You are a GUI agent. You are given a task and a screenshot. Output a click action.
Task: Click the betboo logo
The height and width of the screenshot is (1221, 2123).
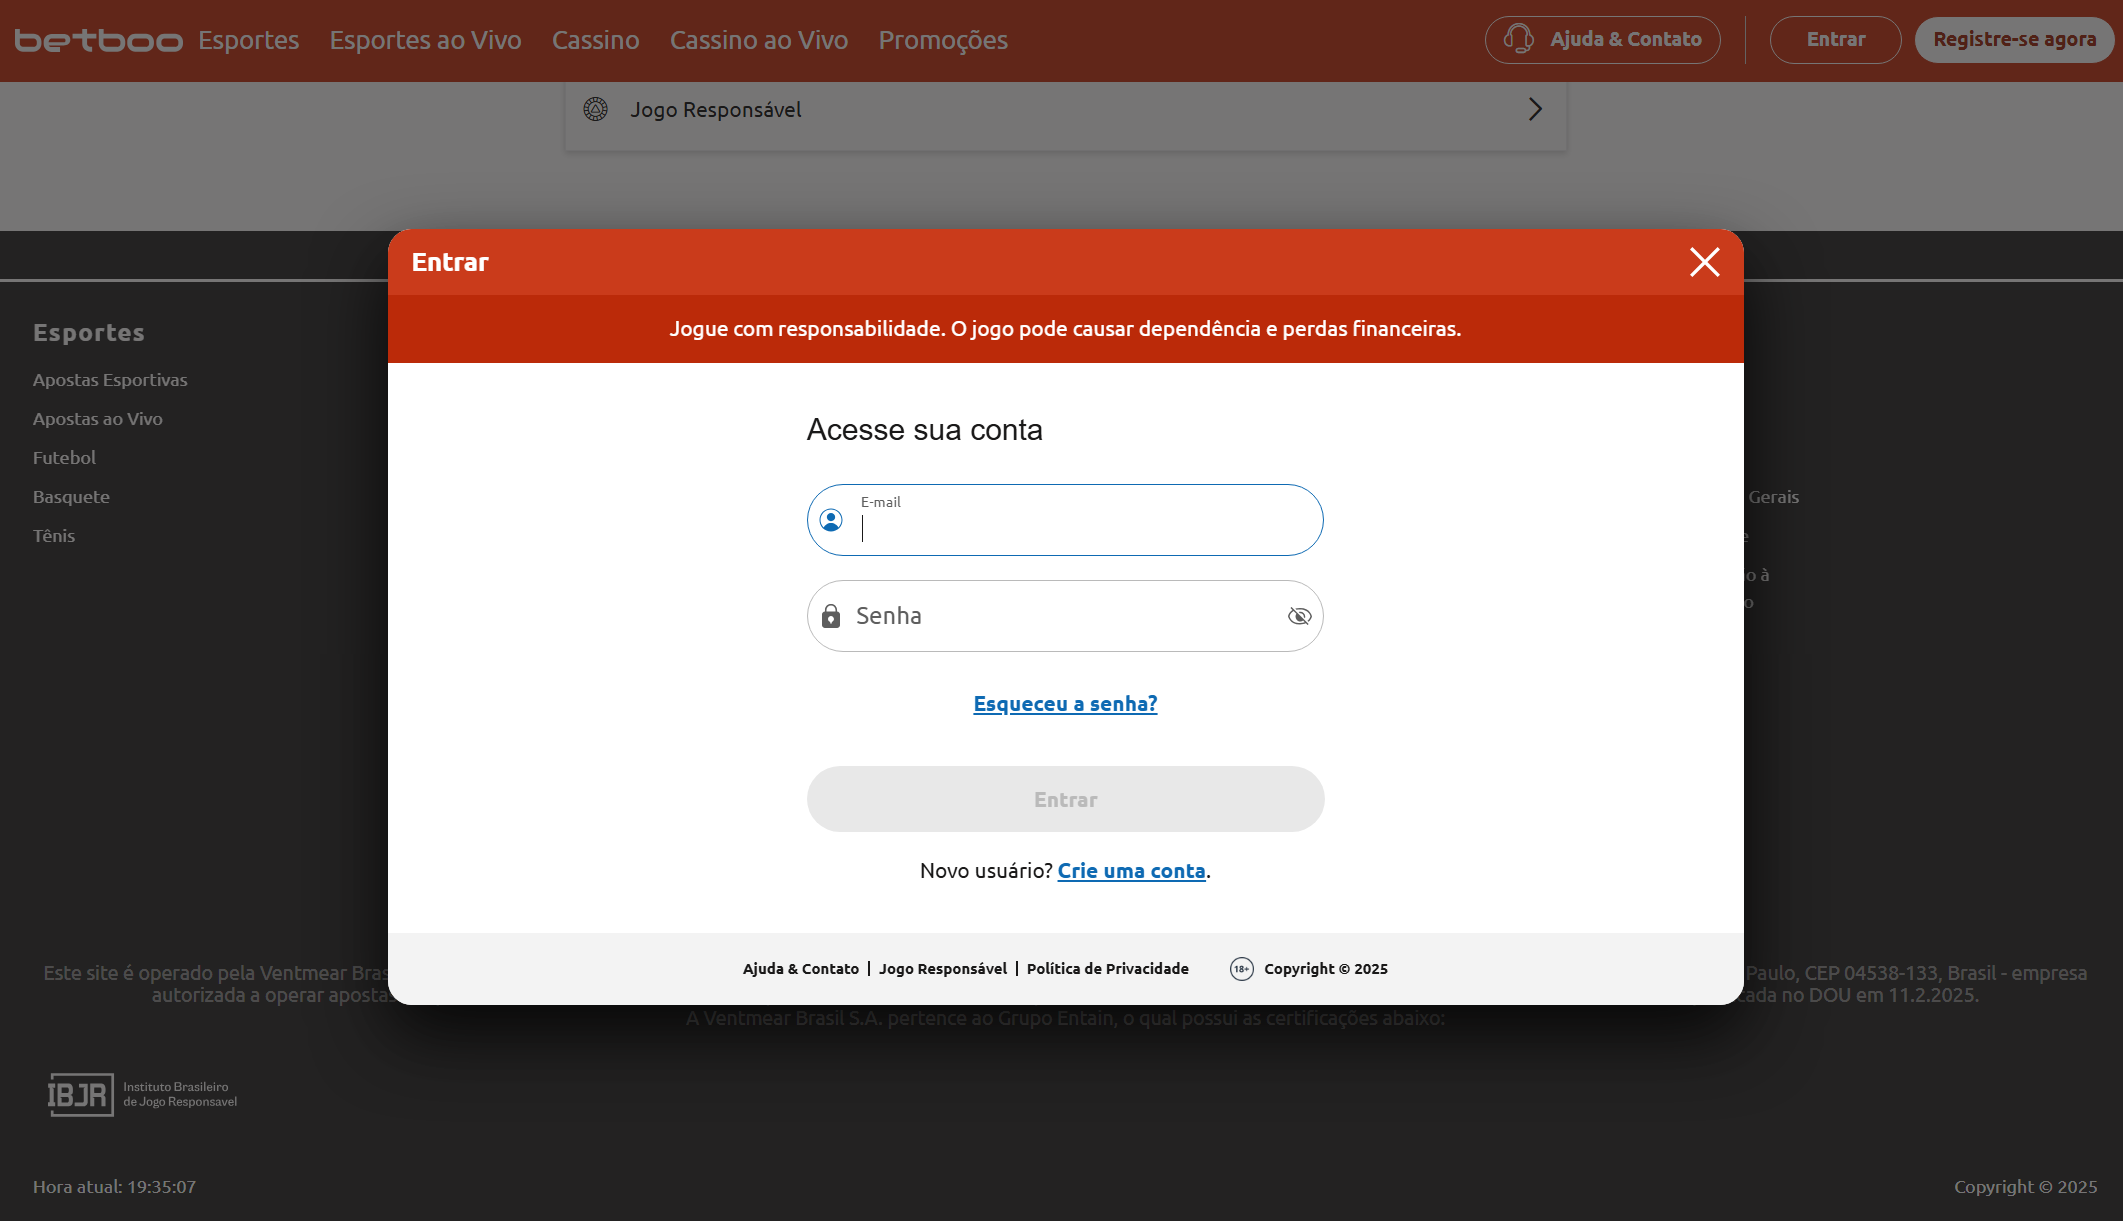[99, 39]
